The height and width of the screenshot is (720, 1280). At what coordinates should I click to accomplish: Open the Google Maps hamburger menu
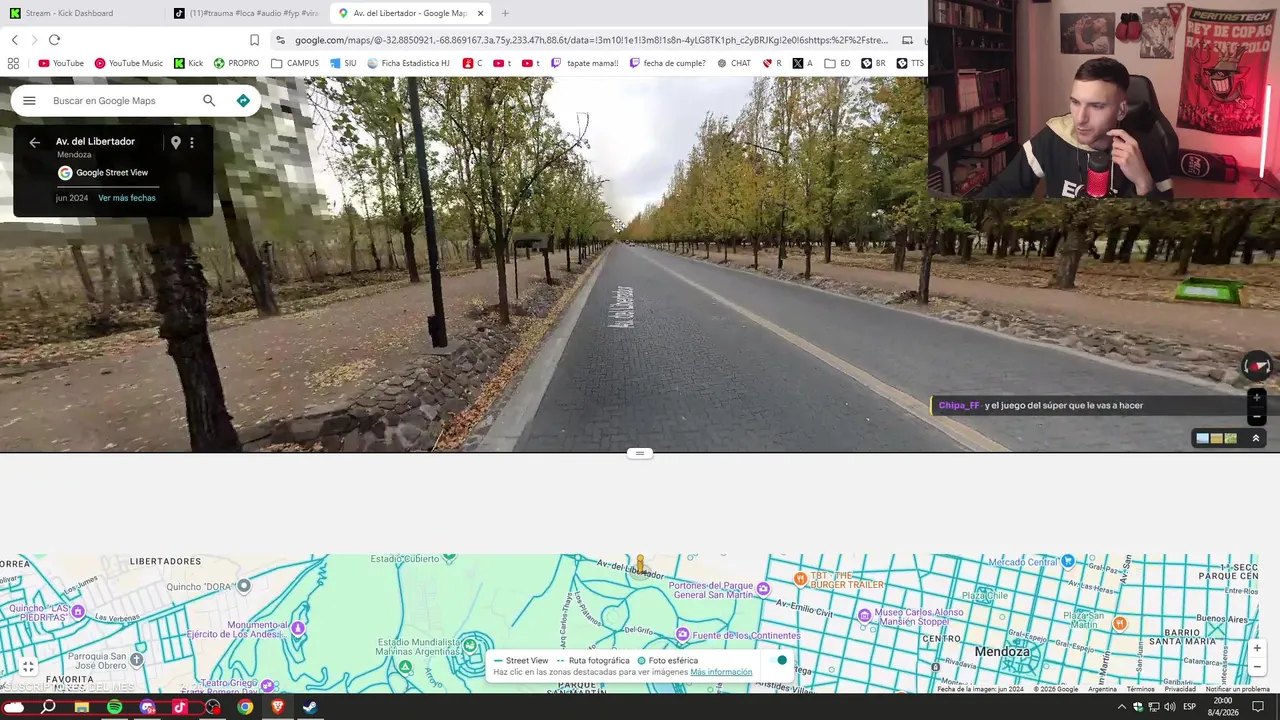click(x=29, y=101)
